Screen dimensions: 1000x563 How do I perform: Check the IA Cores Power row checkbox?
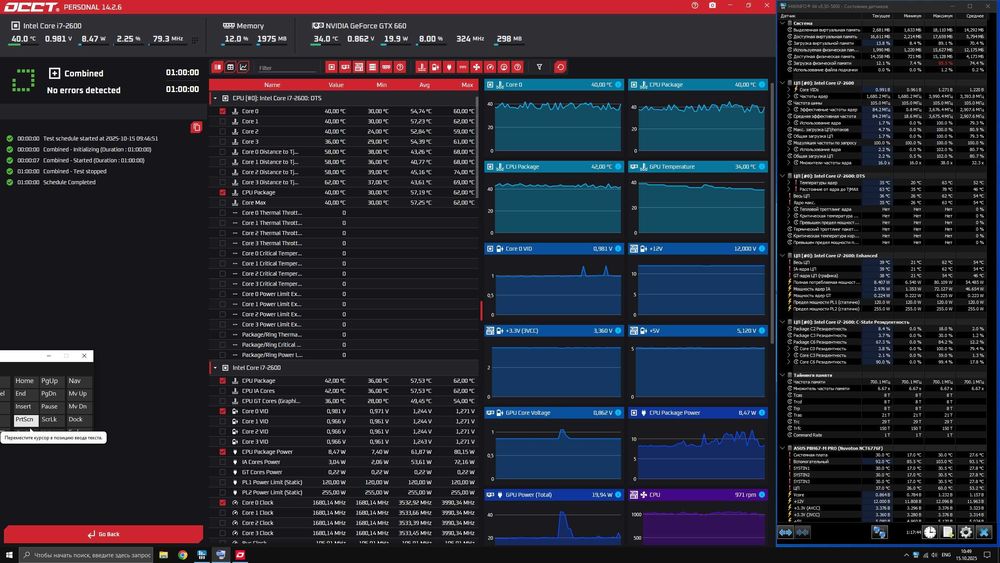(223, 462)
